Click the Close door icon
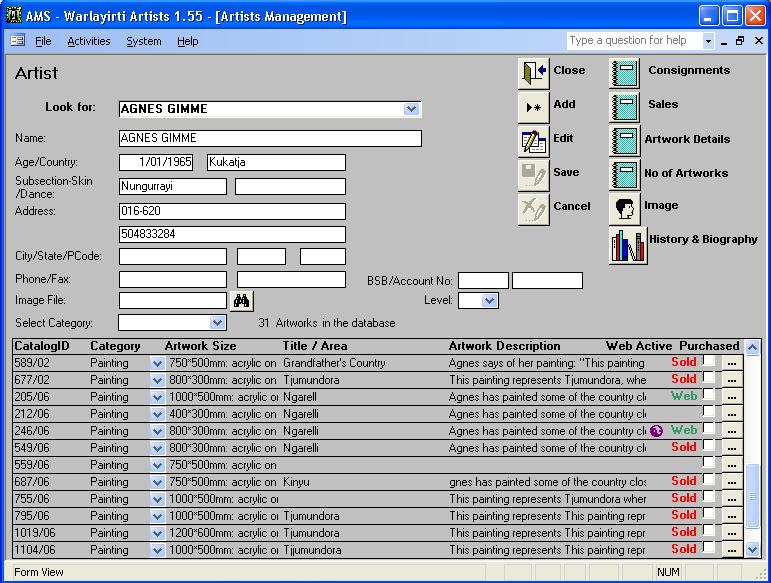 click(x=534, y=73)
